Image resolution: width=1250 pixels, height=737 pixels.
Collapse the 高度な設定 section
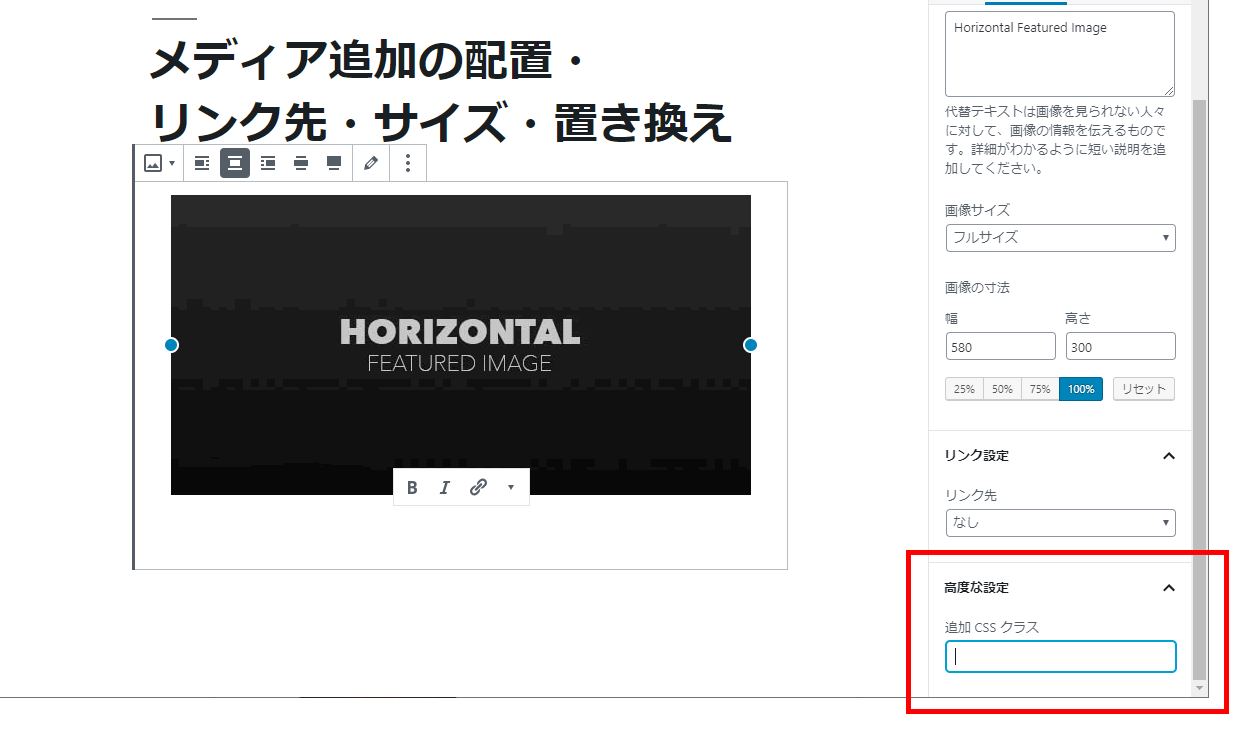[1168, 588]
